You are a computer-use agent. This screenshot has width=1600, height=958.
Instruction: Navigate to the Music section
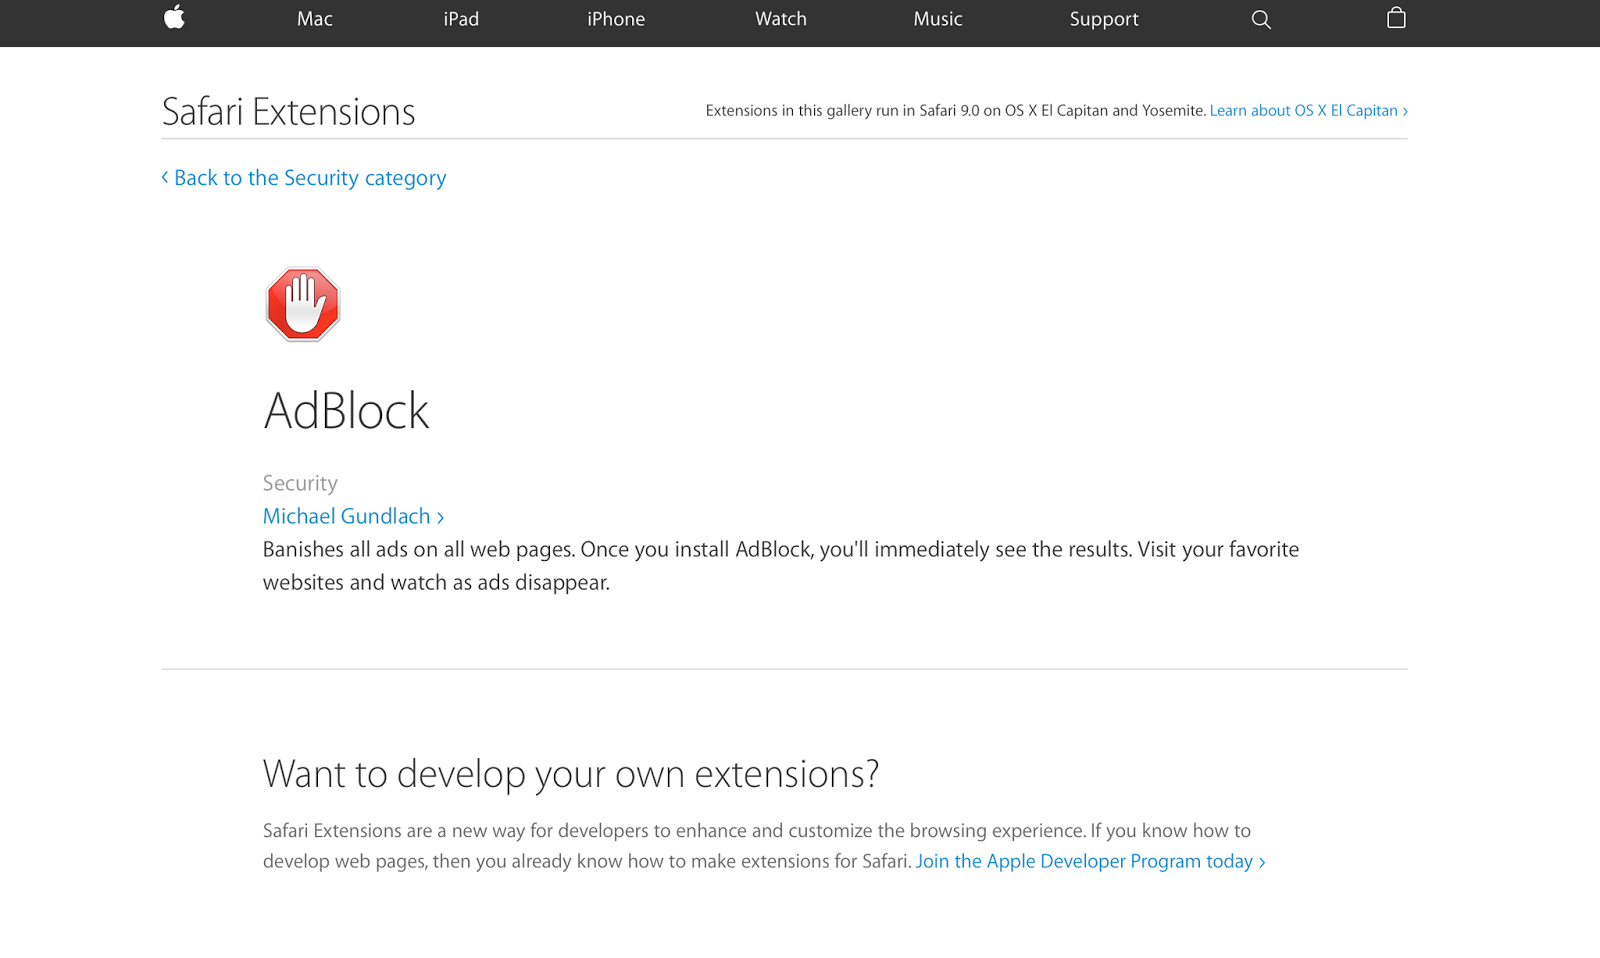pyautogui.click(x=938, y=19)
